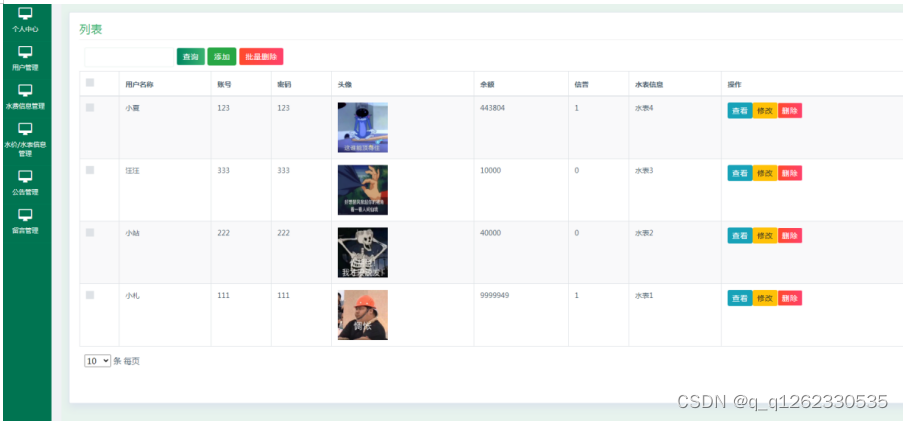
Task: Open the blue cartoon avatar of account 123
Action: click(363, 127)
